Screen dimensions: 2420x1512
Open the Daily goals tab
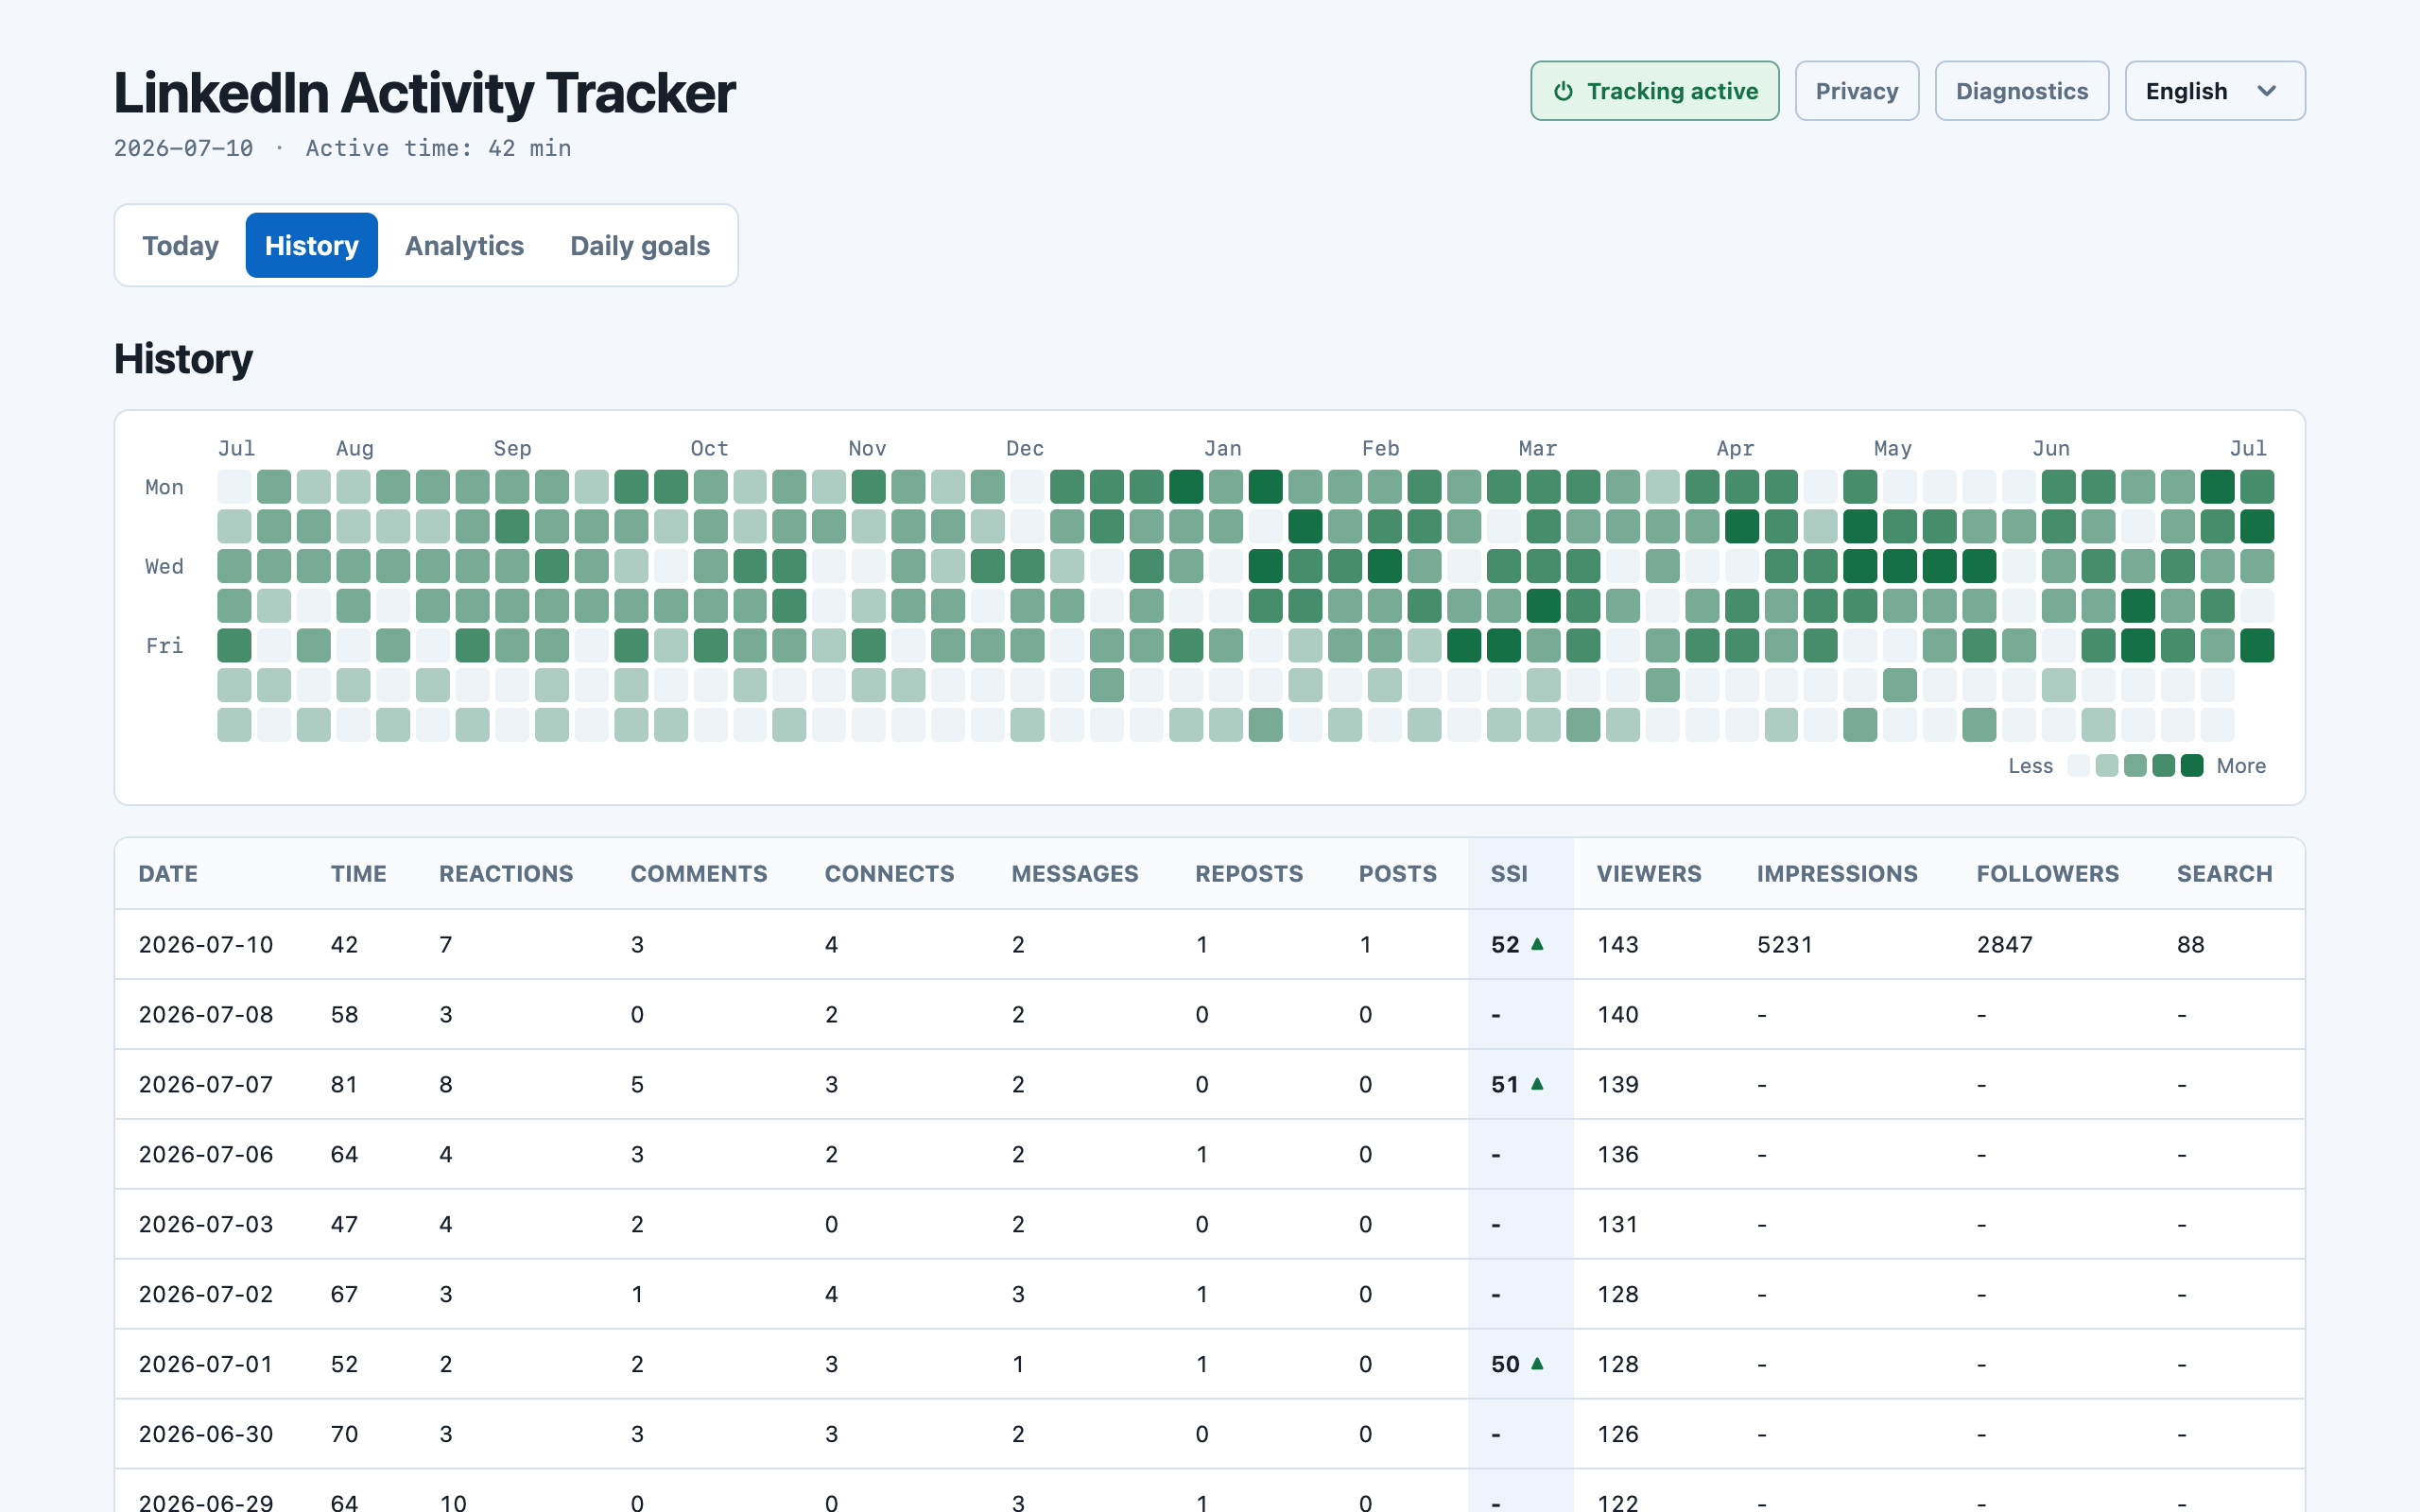point(640,245)
